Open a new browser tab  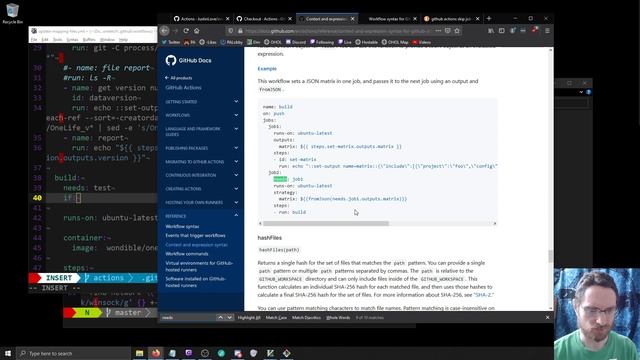coord(489,18)
